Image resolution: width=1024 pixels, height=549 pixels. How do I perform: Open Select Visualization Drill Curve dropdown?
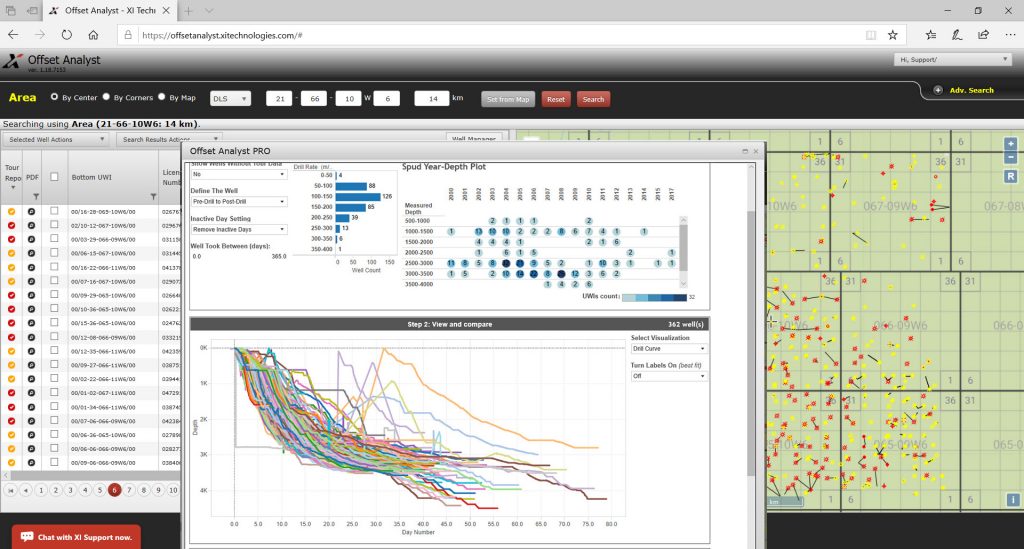click(668, 349)
